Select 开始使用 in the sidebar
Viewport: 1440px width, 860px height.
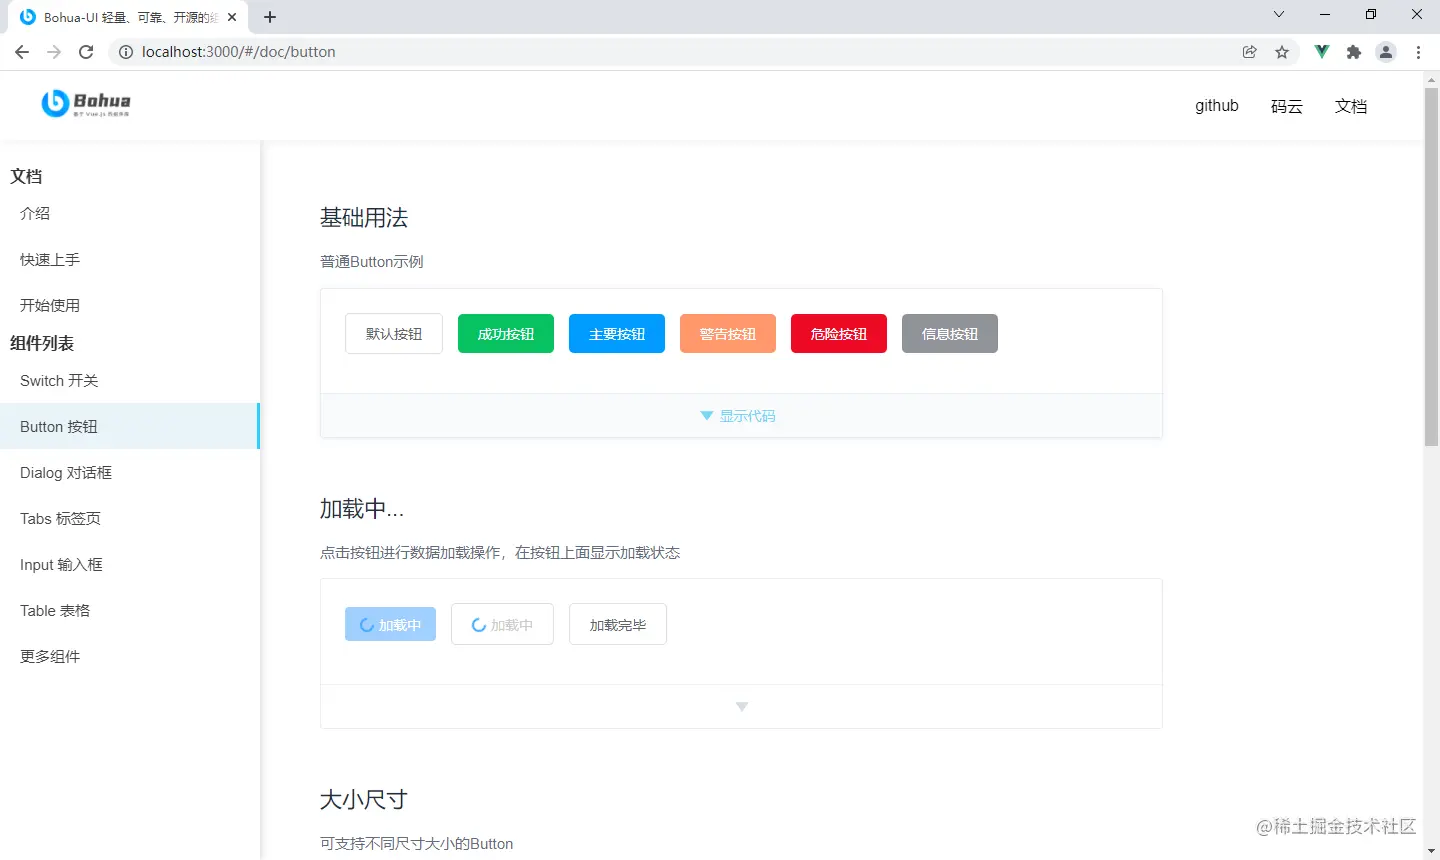(x=130, y=305)
